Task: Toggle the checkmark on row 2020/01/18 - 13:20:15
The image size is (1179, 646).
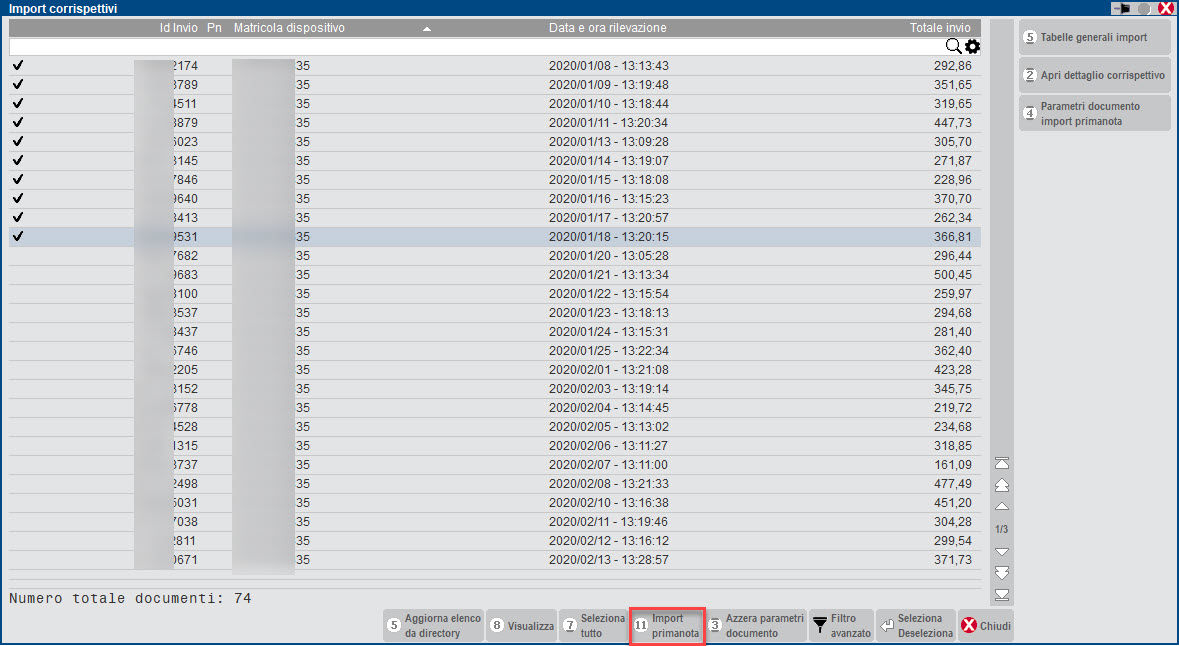Action: tap(17, 237)
